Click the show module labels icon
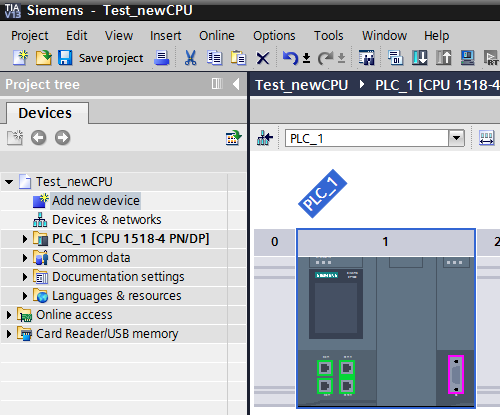Screen dimensions: 500x415 [487, 138]
